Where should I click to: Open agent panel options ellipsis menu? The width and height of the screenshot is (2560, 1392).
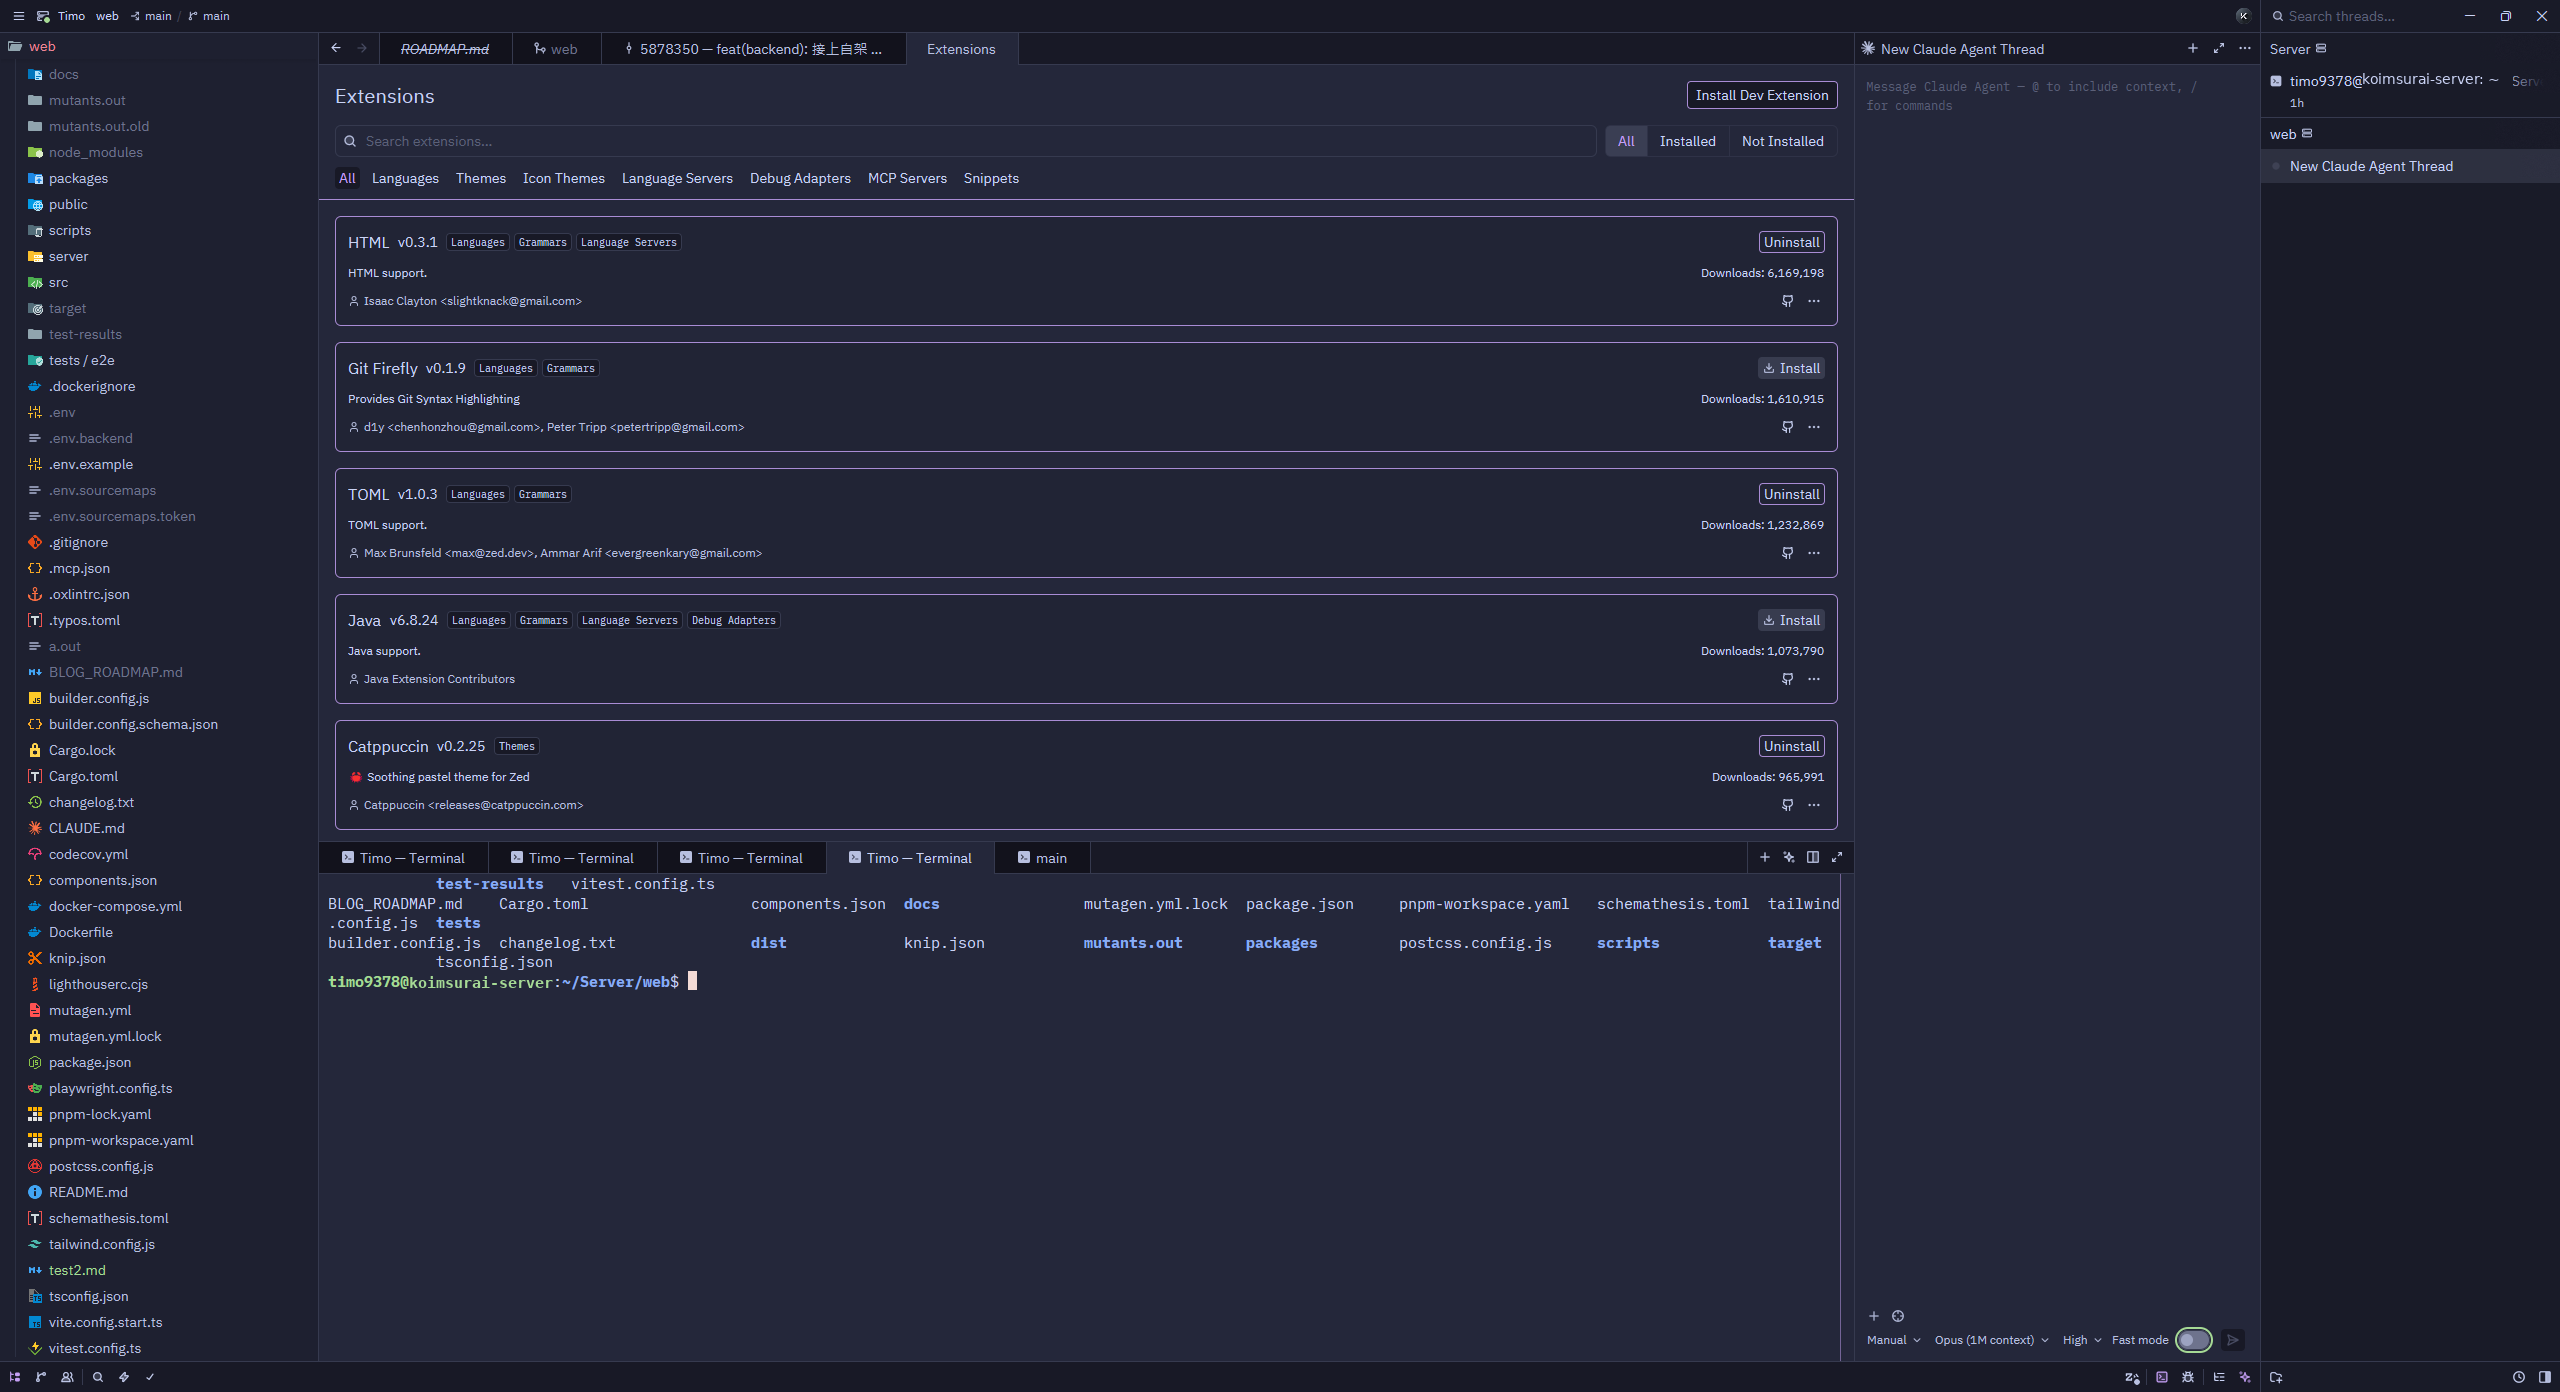pos(2245,48)
